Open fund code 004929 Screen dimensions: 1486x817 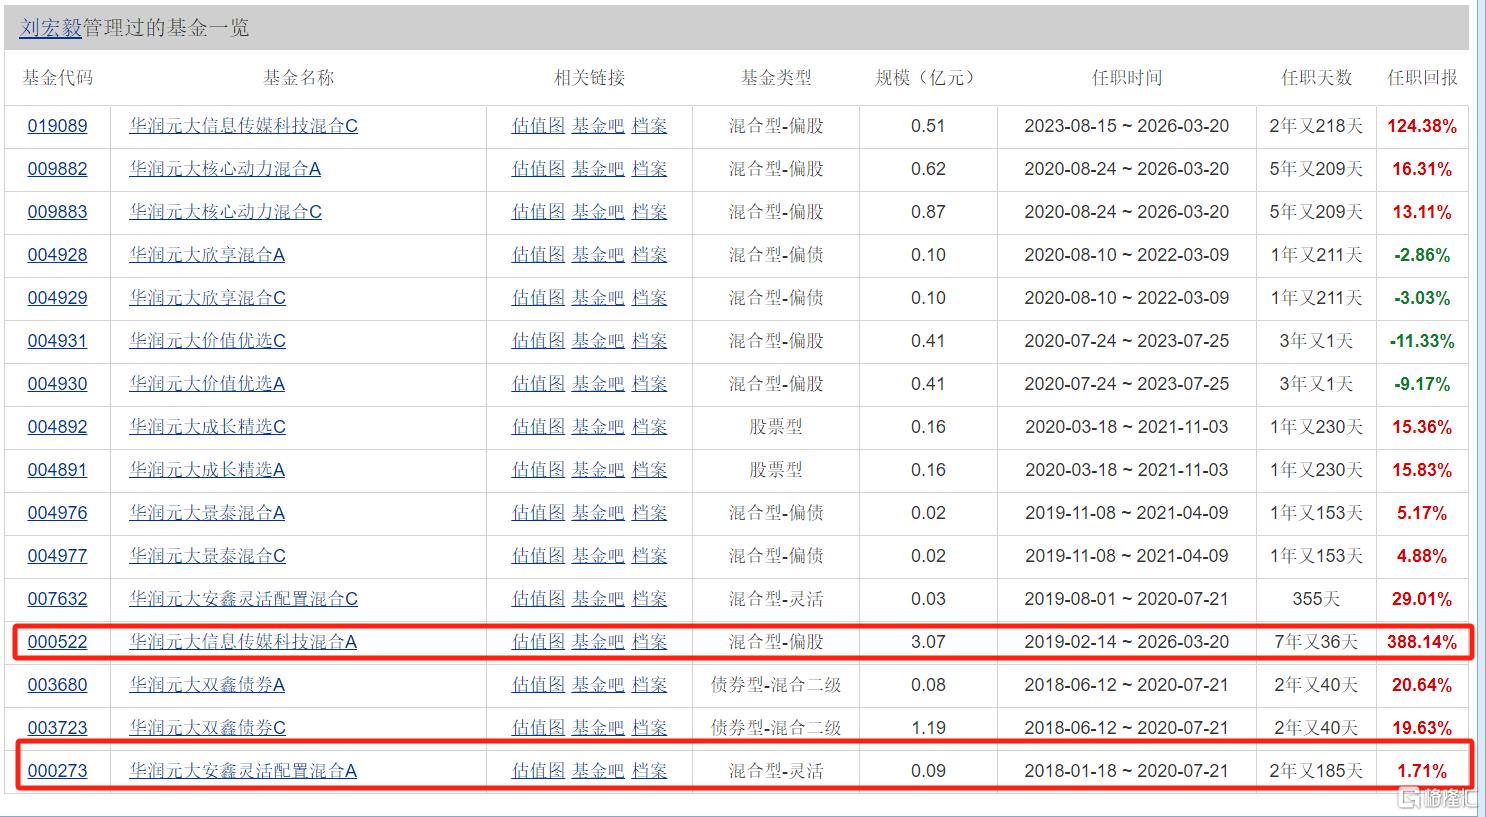pos(57,298)
